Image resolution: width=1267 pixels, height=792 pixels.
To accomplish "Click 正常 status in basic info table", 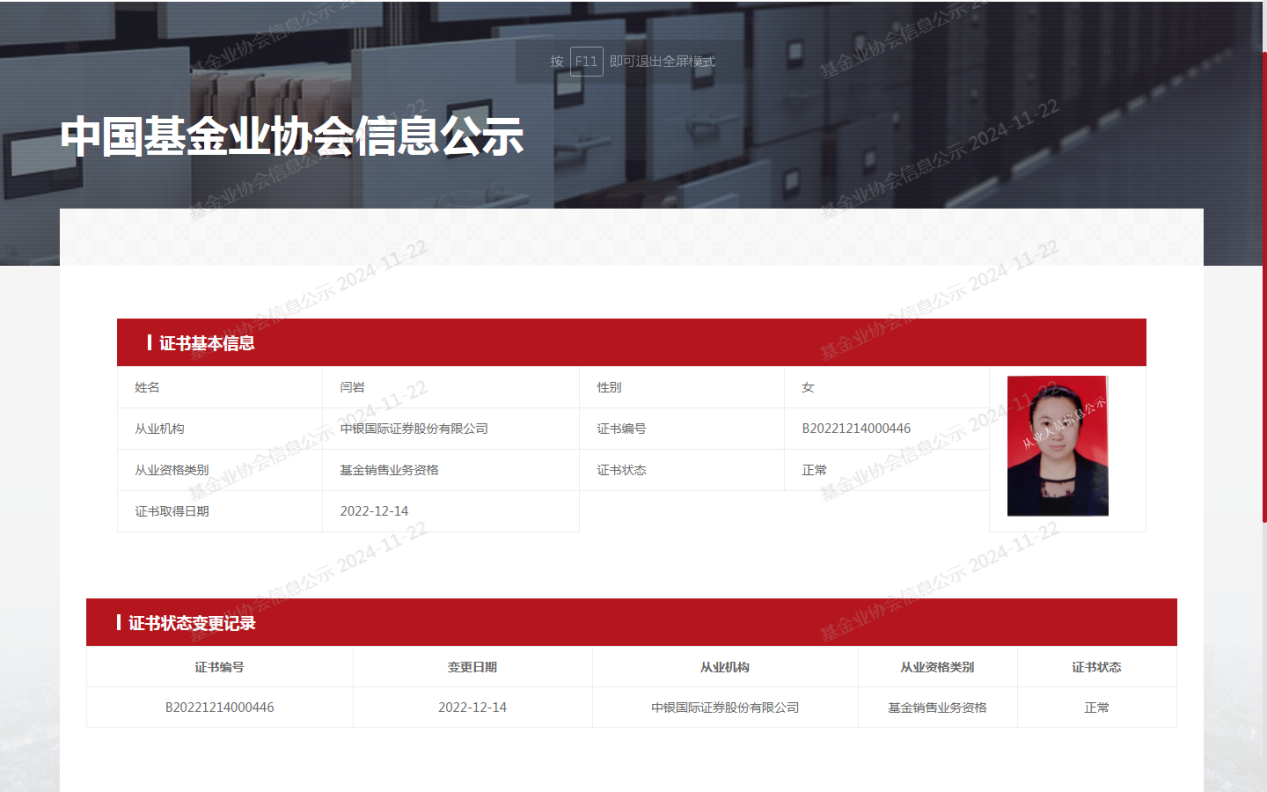I will click(814, 470).
